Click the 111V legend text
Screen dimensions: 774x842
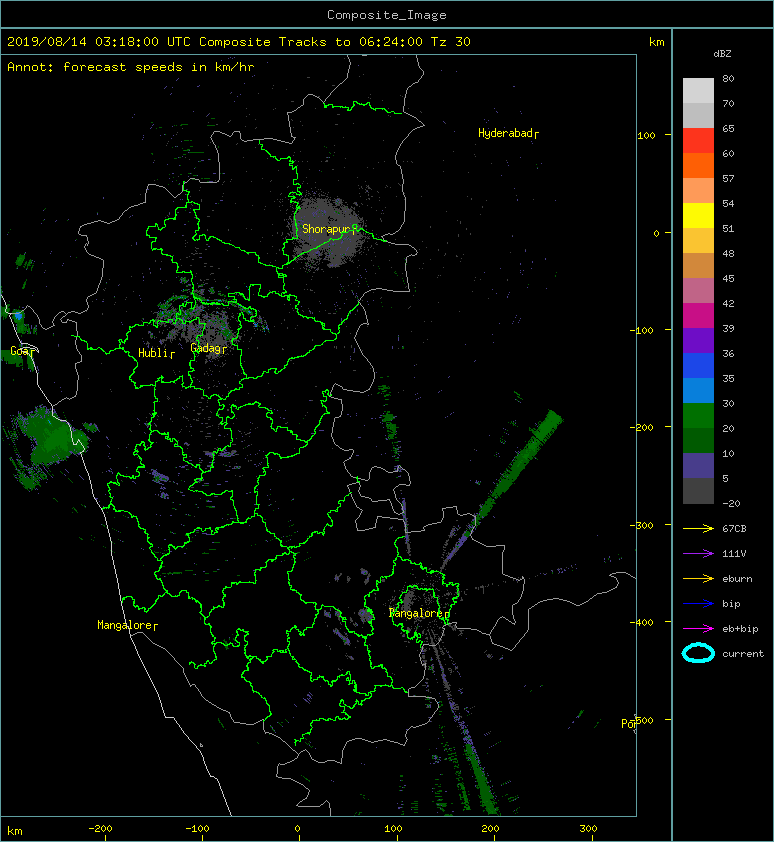point(734,554)
